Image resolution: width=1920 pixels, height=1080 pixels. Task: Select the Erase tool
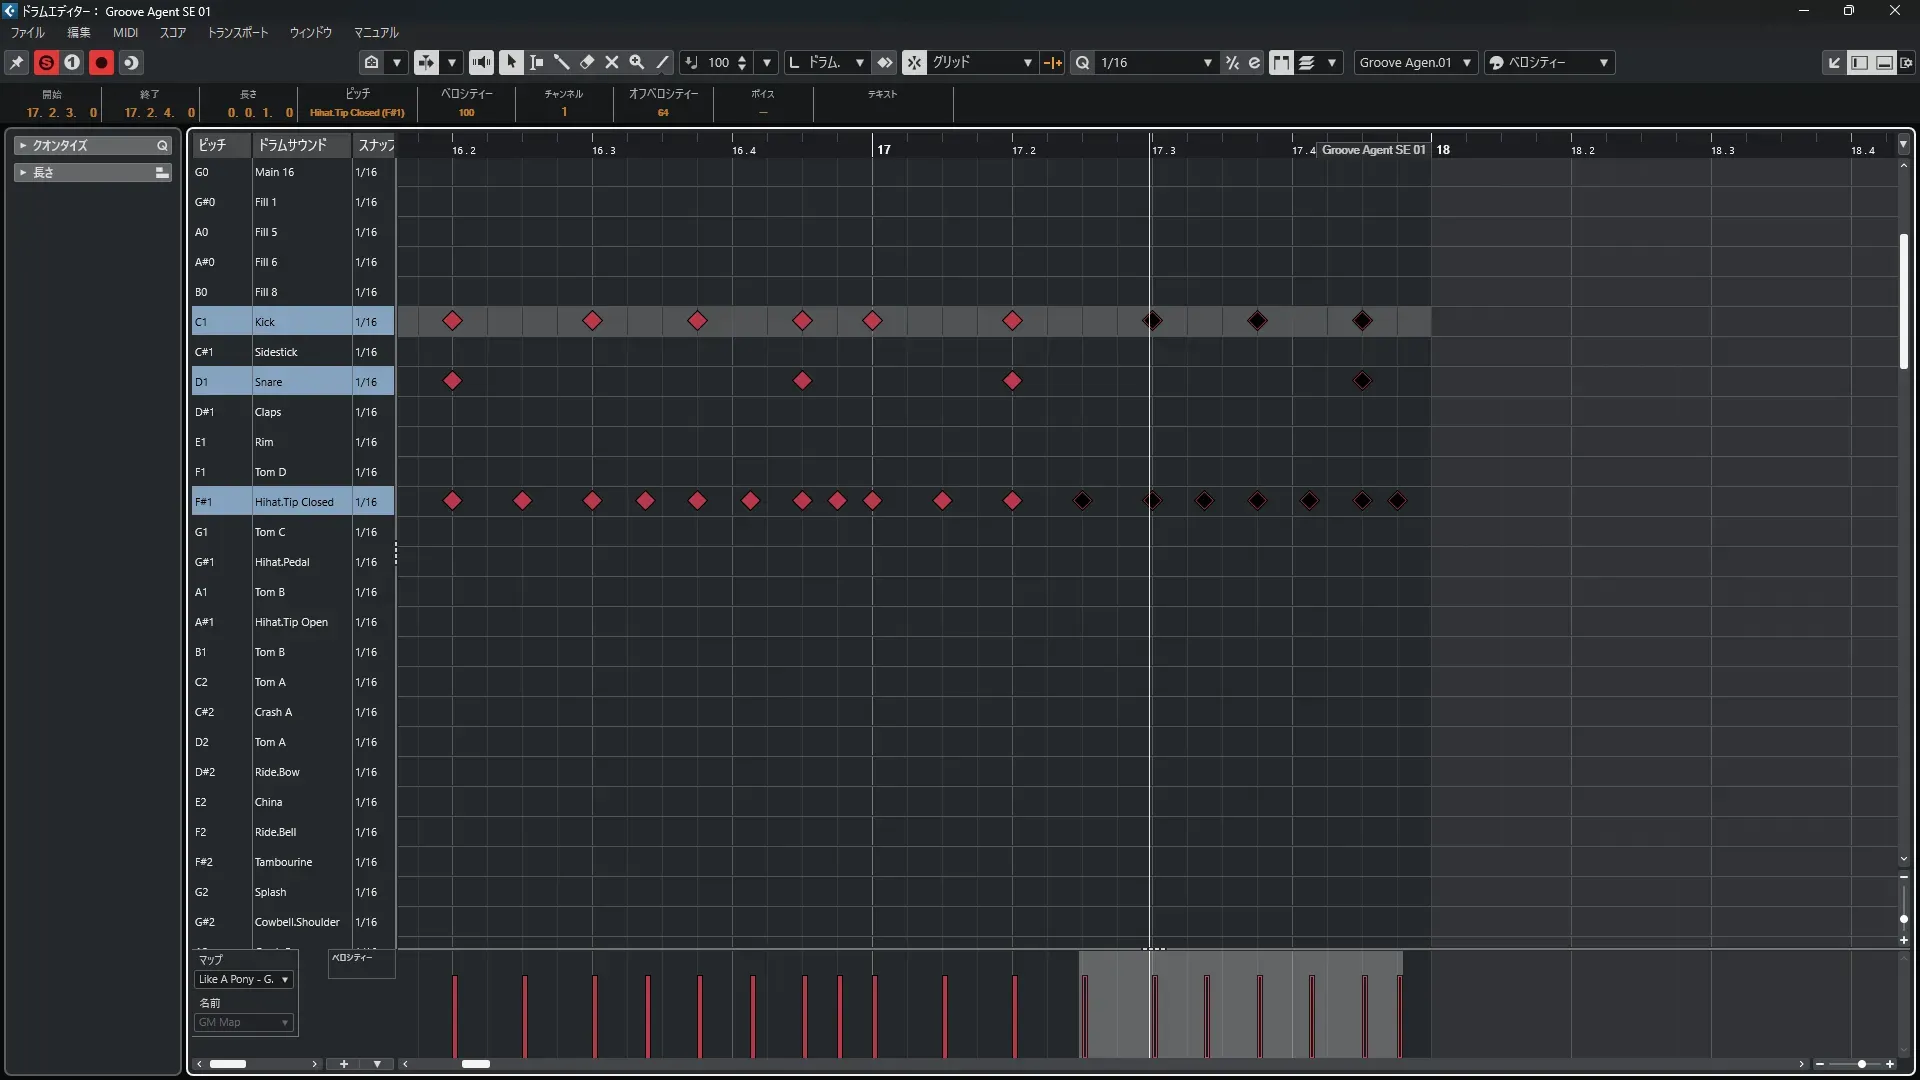587,62
